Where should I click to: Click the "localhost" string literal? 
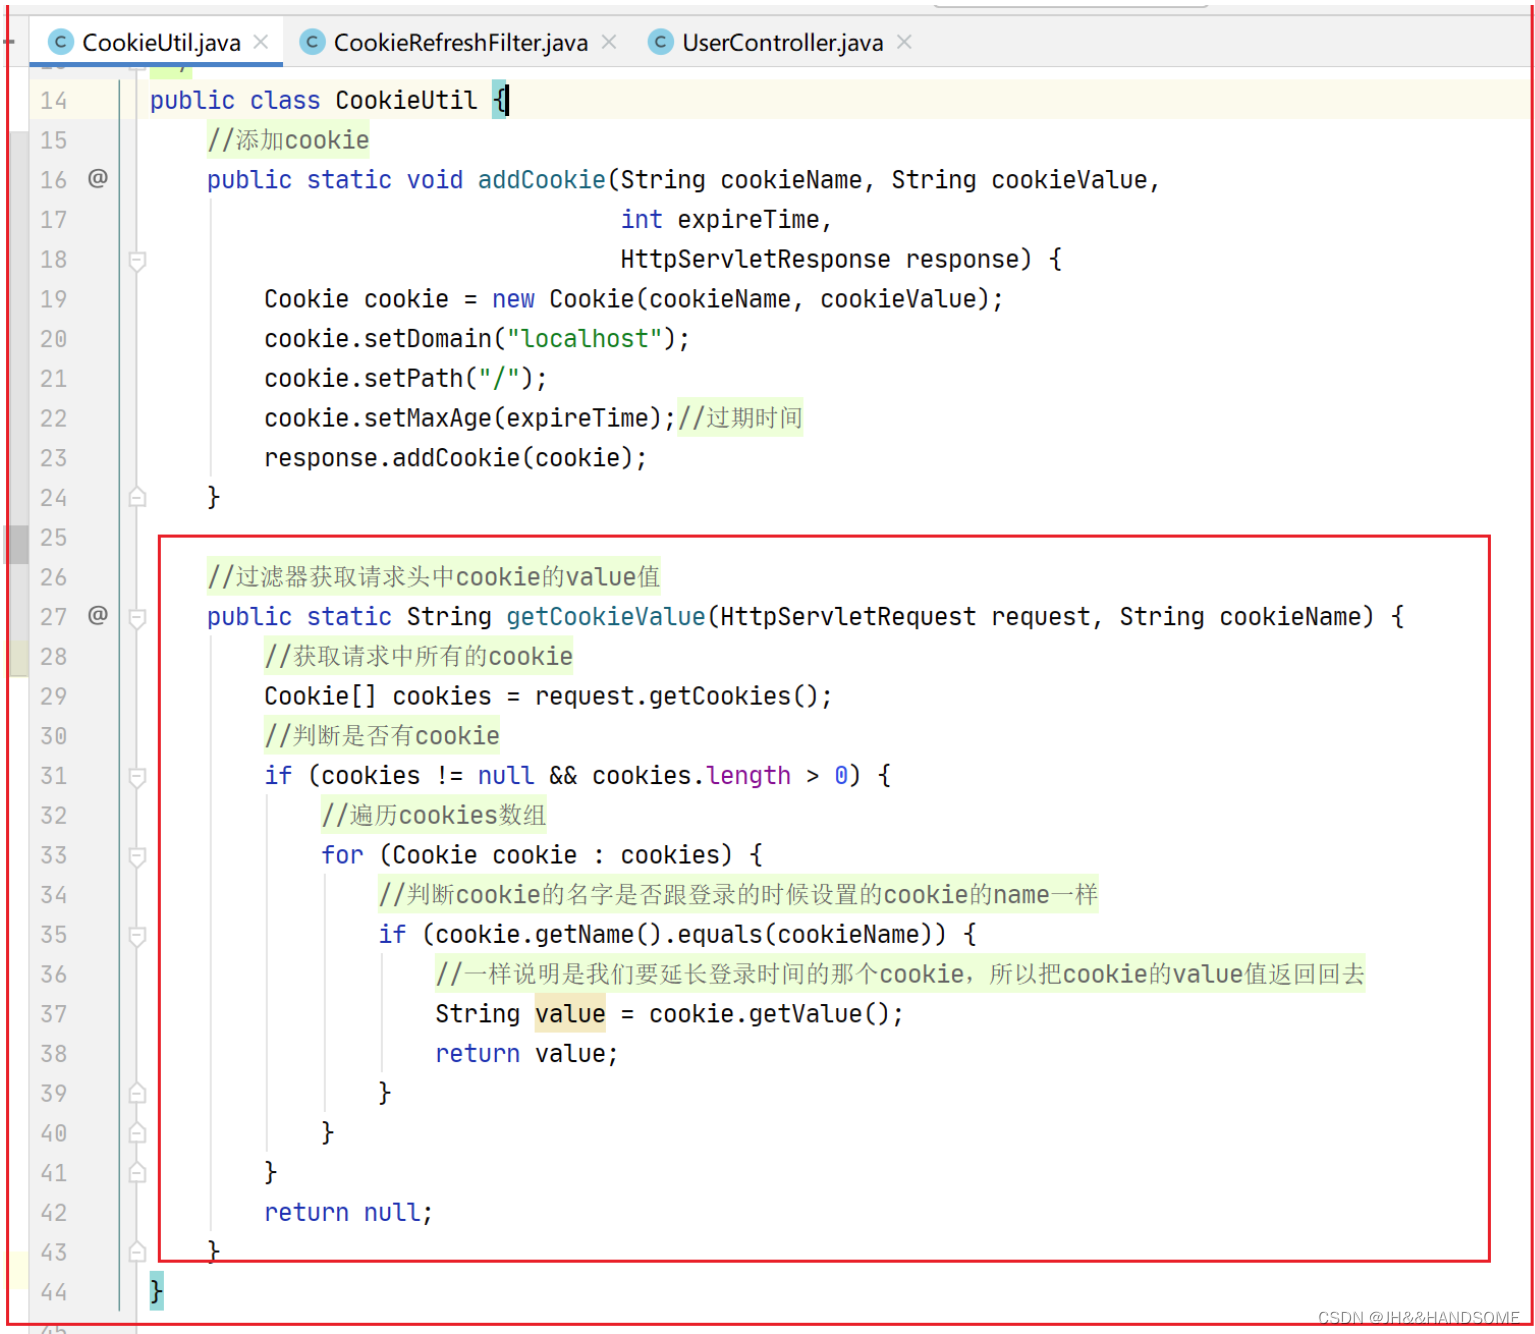585,339
